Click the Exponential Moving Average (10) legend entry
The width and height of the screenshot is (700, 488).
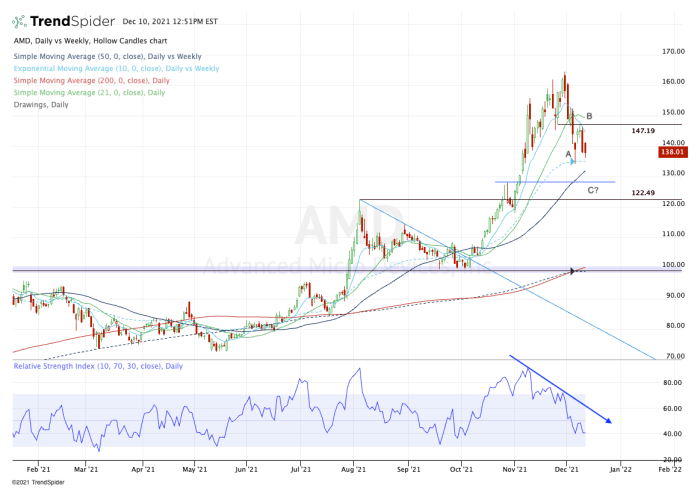116,70
